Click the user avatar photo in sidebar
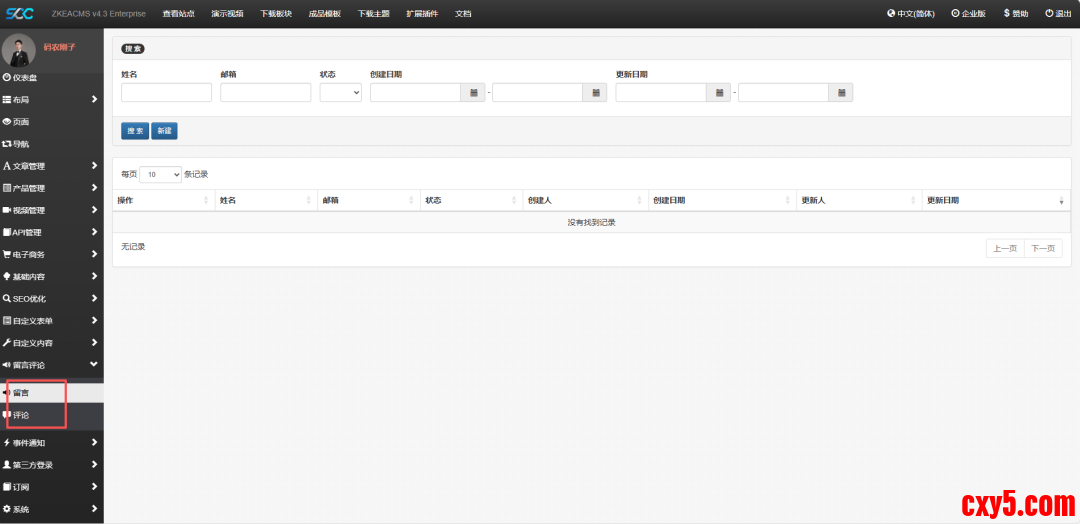Viewport: 1080px width, 524px height. click(19, 51)
